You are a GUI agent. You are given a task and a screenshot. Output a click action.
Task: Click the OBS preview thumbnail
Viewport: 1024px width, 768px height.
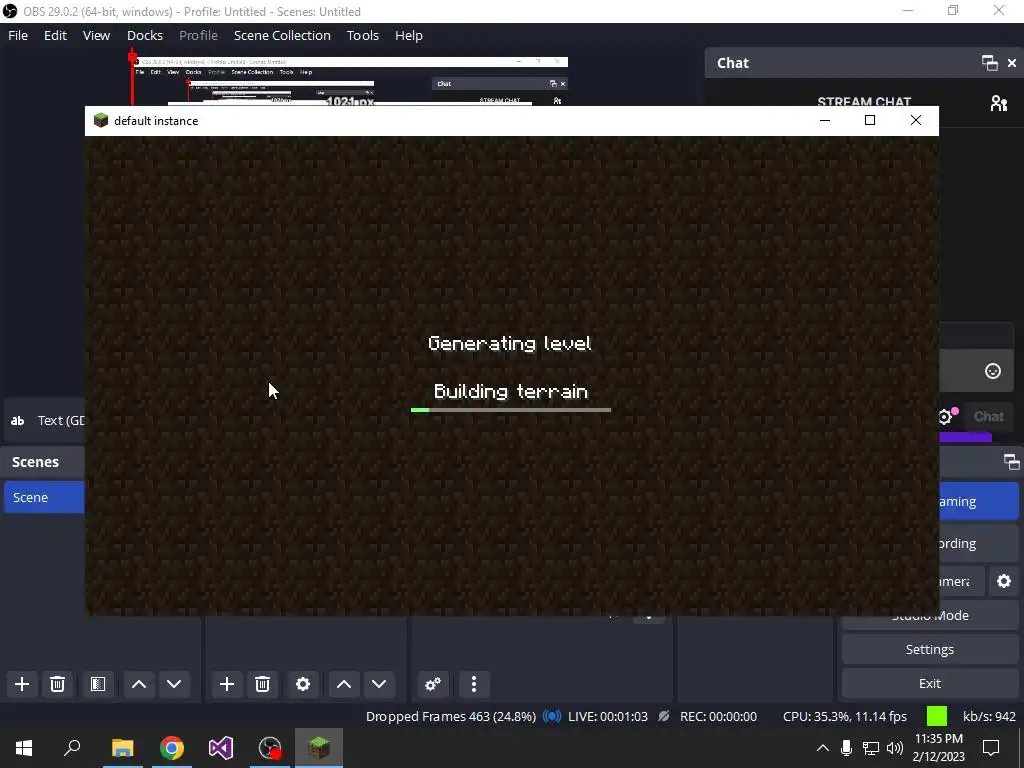pos(348,81)
